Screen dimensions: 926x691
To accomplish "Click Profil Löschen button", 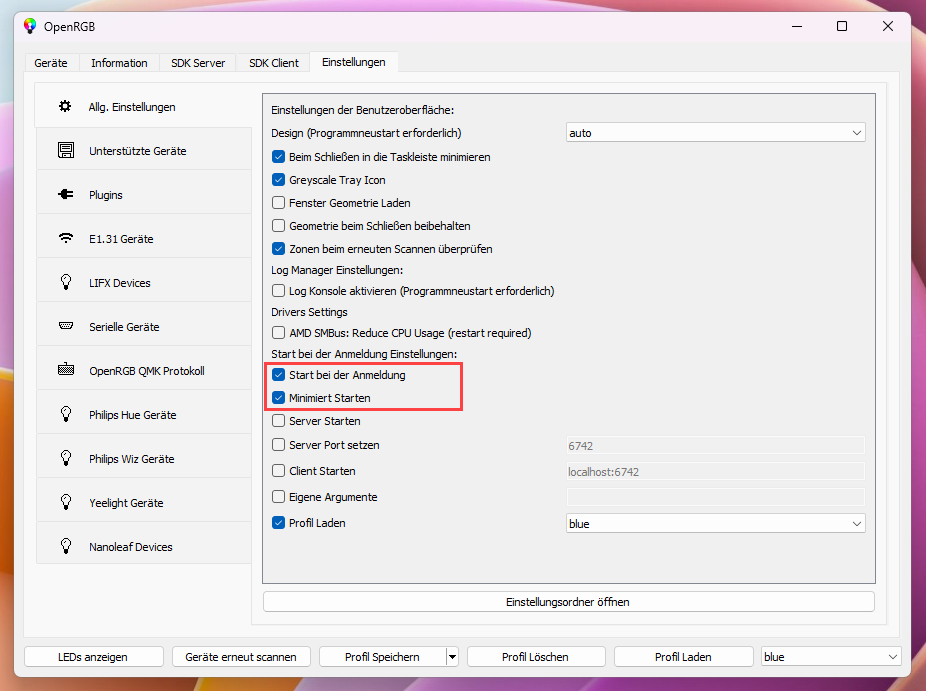I will (x=536, y=657).
